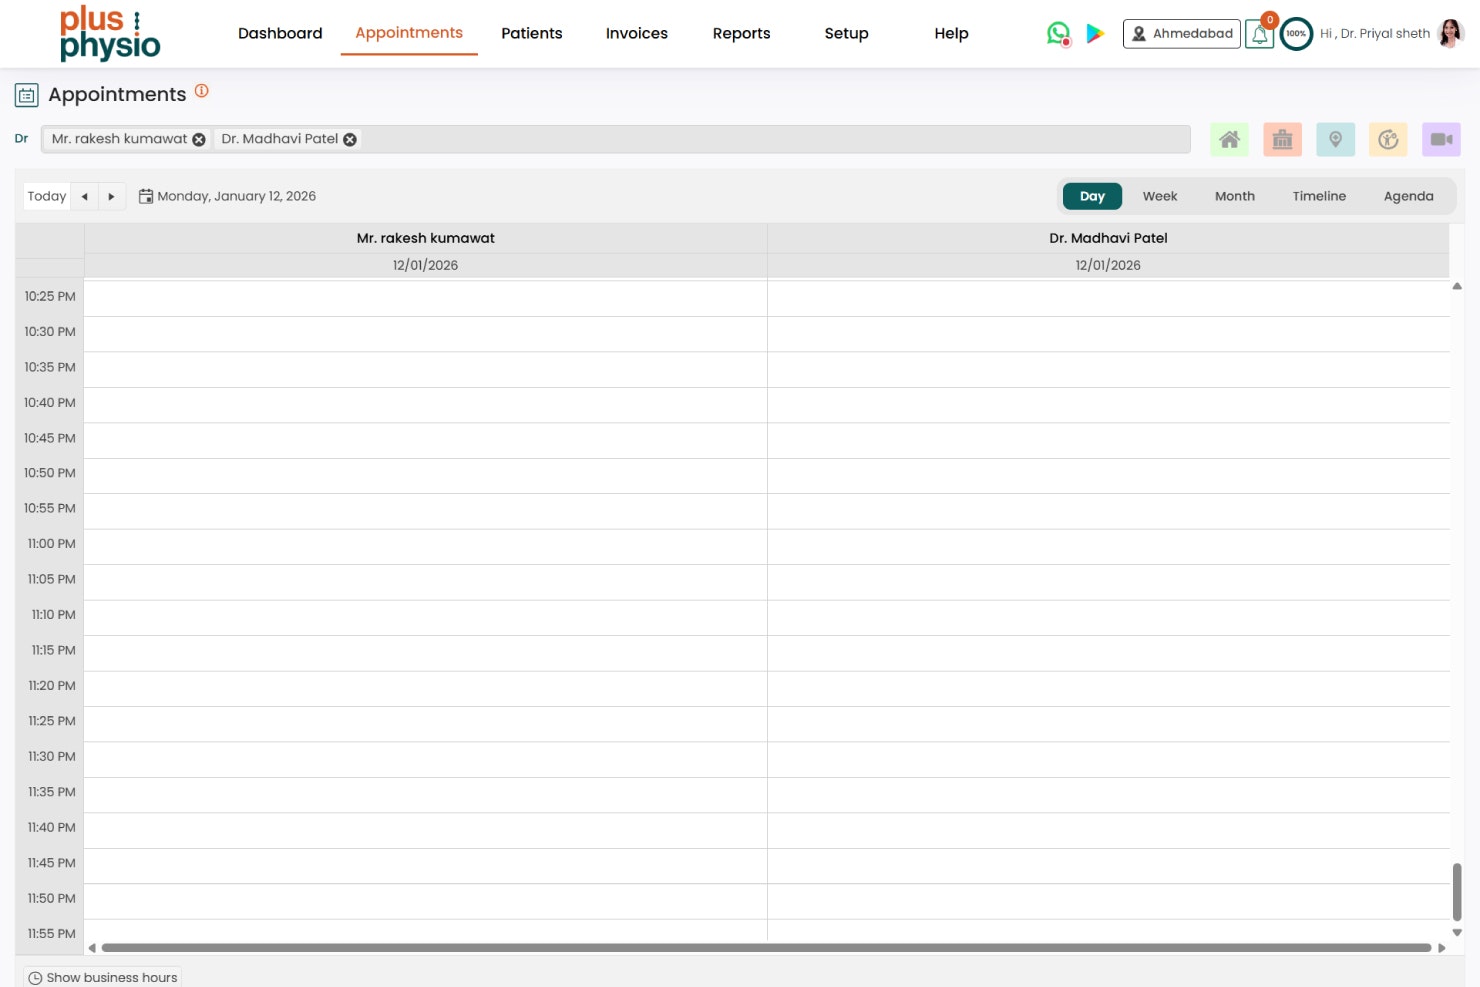Image resolution: width=1480 pixels, height=987 pixels.
Task: Click the info icon next to Appointments heading
Action: [201, 90]
